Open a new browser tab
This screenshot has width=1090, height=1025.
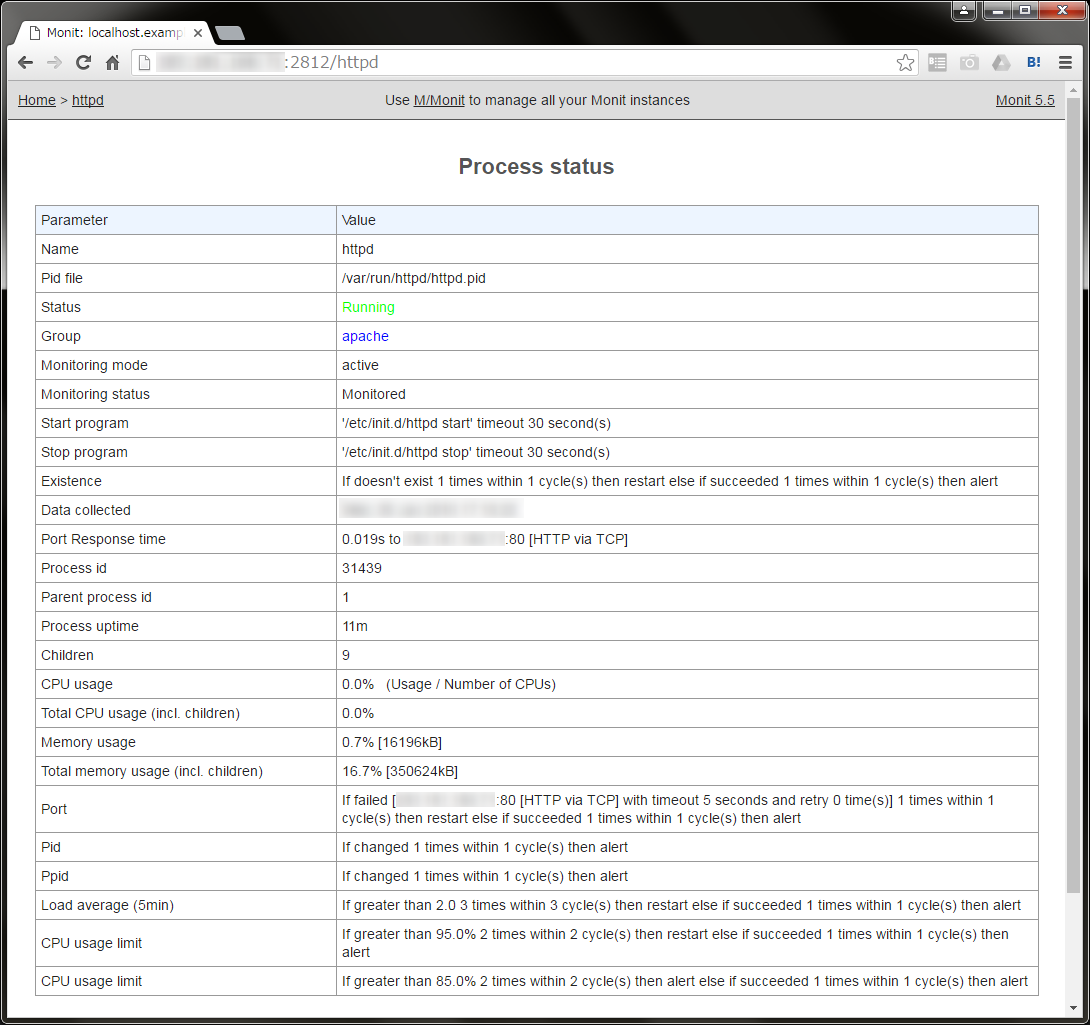[229, 33]
